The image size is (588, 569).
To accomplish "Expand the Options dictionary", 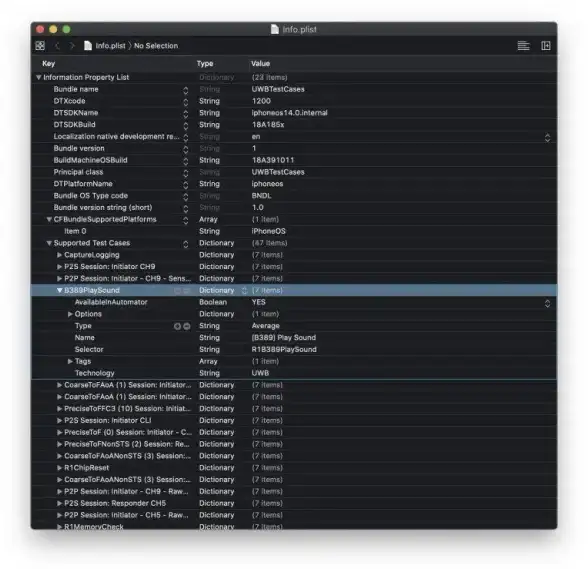I will pyautogui.click(x=70, y=314).
